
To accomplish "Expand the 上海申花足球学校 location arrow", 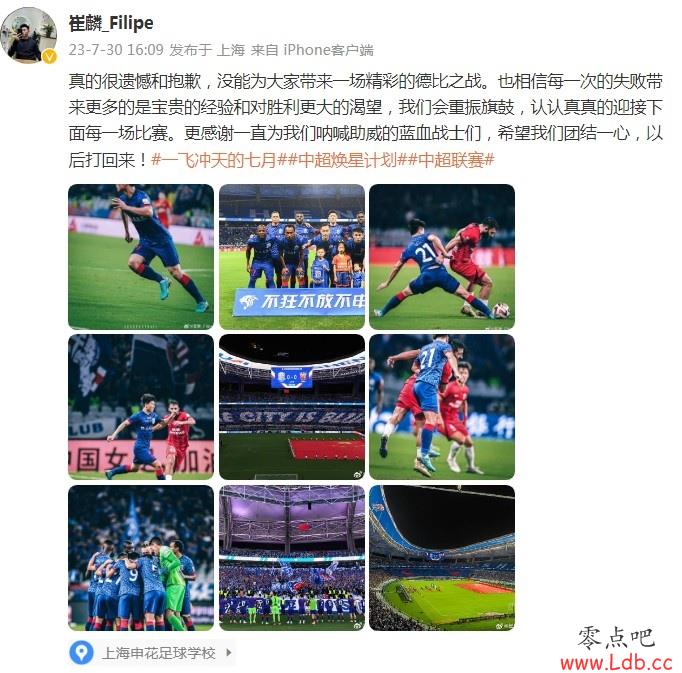I will tap(229, 653).
